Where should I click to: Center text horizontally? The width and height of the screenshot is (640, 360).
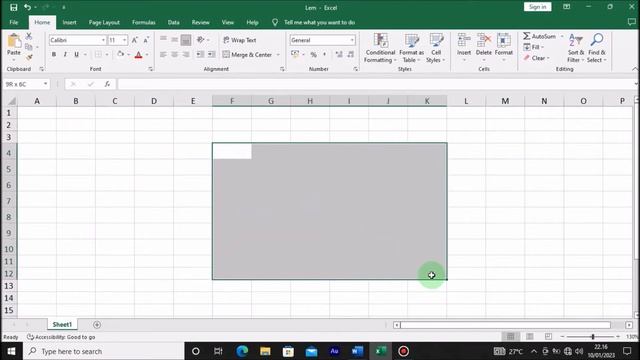click(x=174, y=54)
